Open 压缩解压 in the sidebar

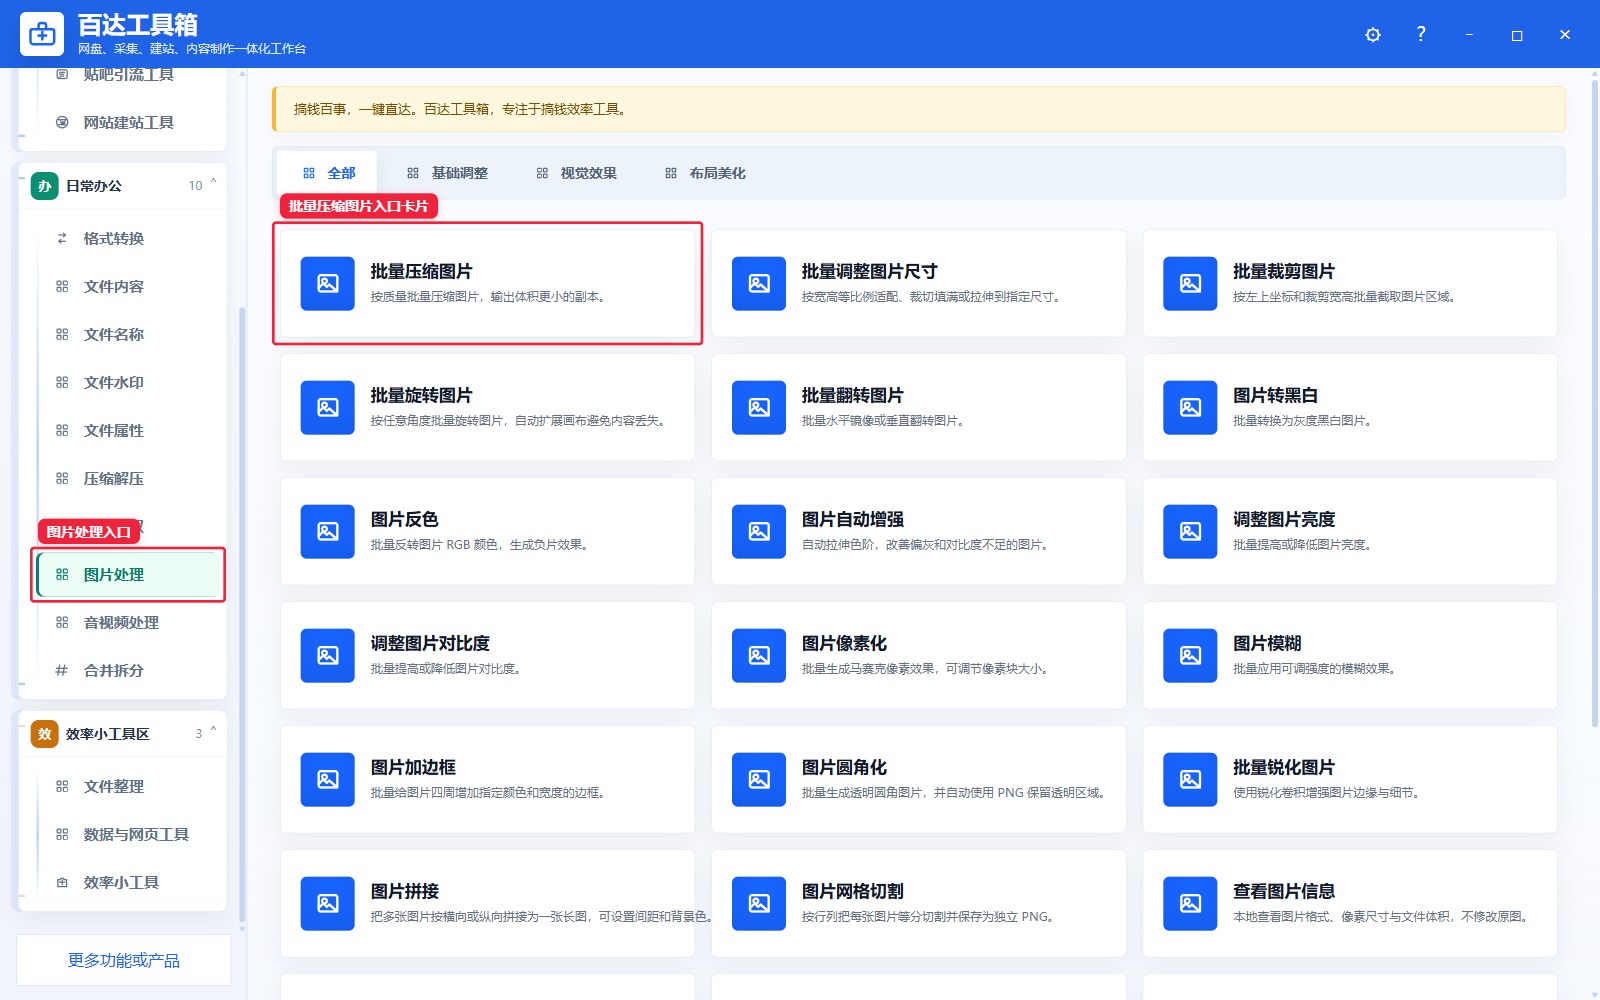tap(130, 478)
